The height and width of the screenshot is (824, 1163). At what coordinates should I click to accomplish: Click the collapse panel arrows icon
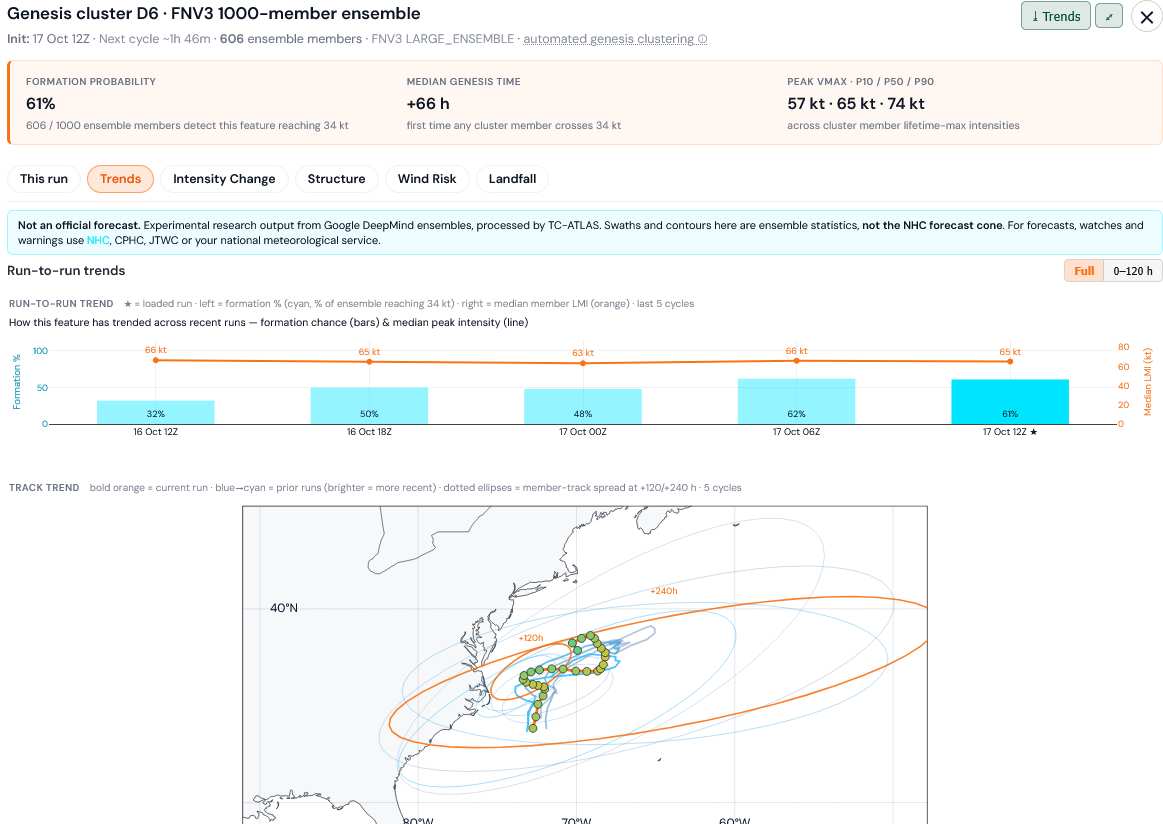[x=1109, y=16]
